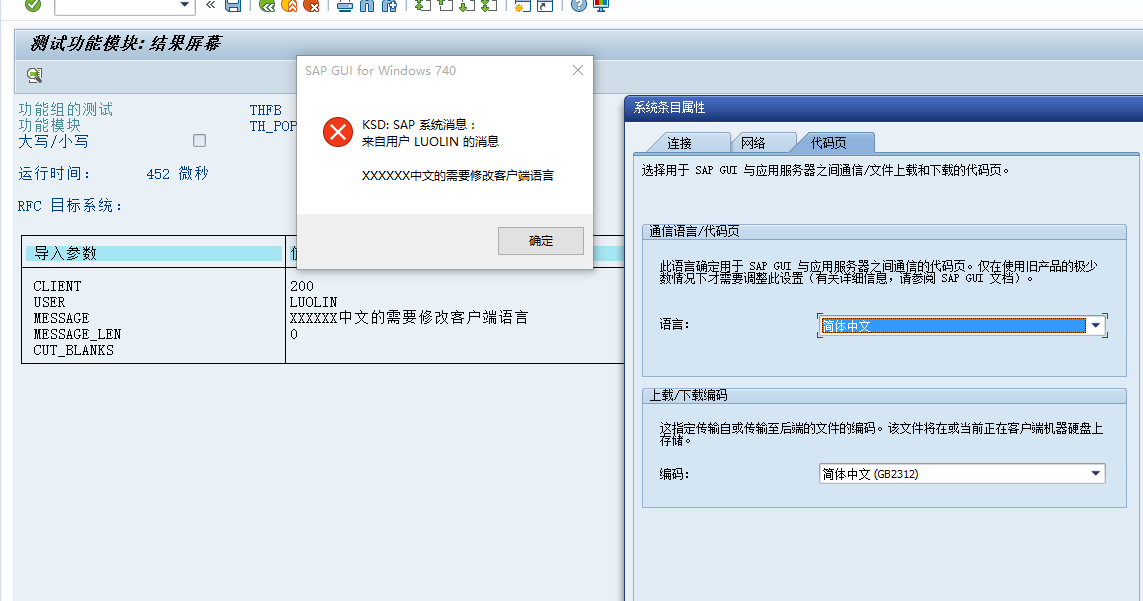Click the Print icon
Image resolution: width=1143 pixels, height=601 pixels.
tap(345, 6)
